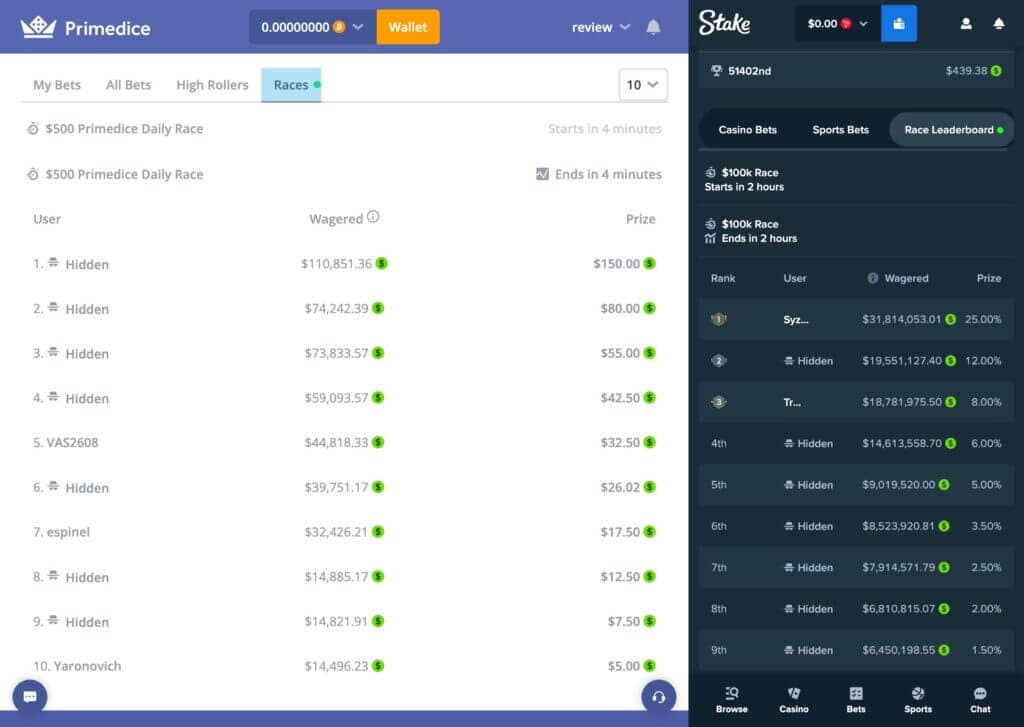Screen dimensions: 1024x727
Task: Click the $150.00 prize value
Action: click(x=616, y=263)
